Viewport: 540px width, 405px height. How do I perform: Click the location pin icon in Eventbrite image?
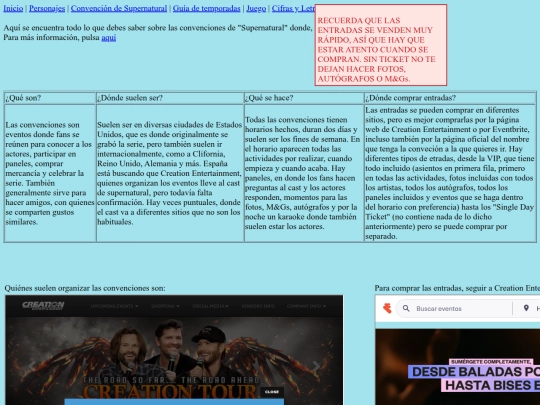[x=526, y=308]
